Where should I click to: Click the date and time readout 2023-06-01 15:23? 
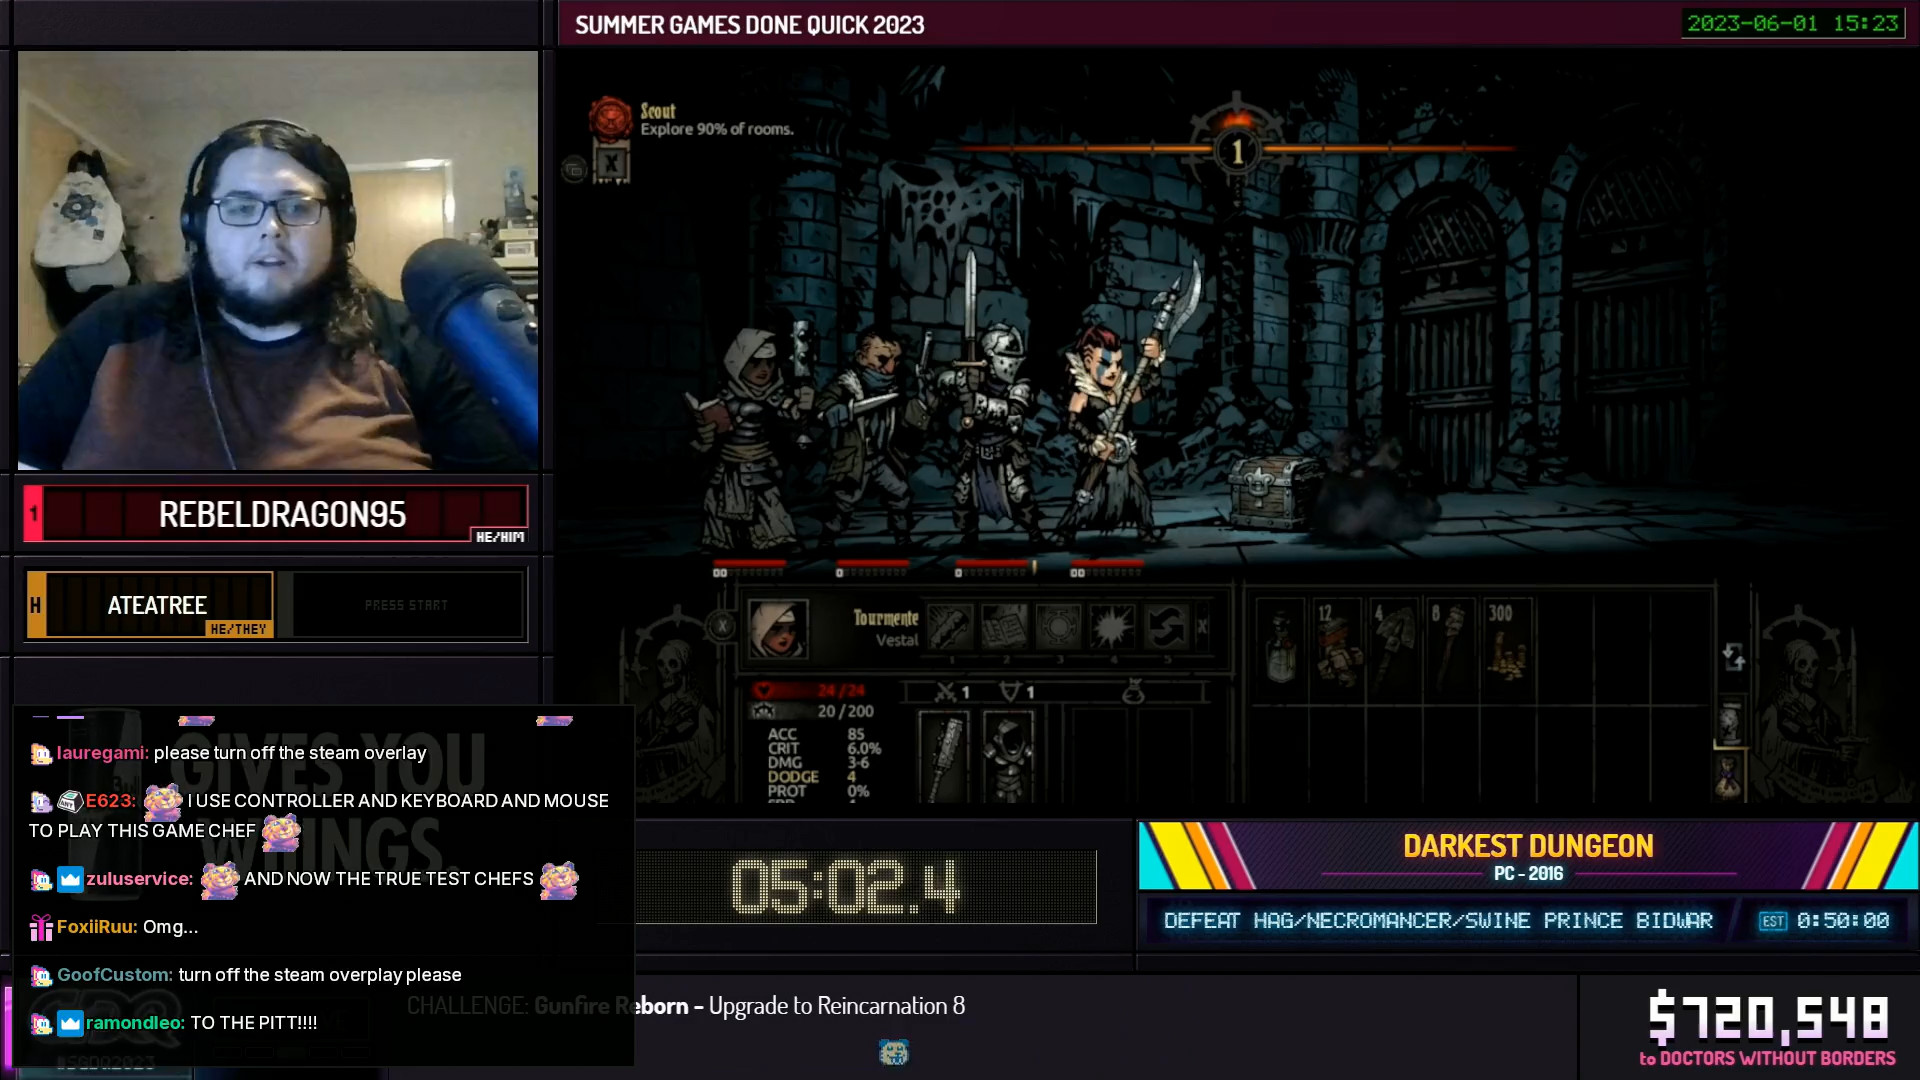point(1792,23)
